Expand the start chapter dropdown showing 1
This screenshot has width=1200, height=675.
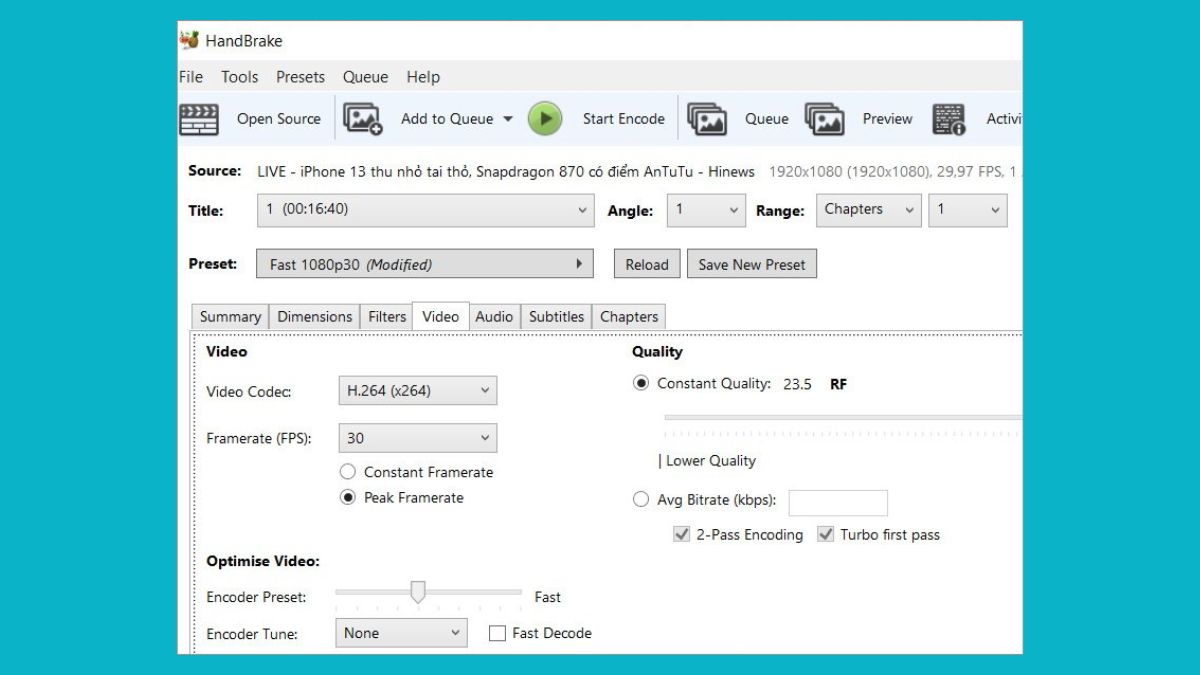[967, 210]
